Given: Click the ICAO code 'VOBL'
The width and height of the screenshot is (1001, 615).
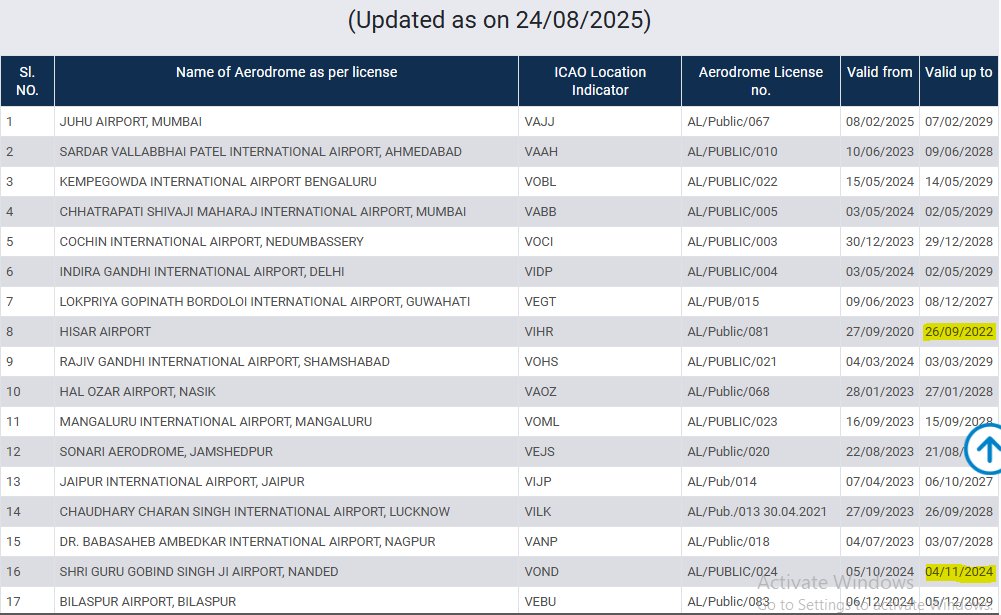Looking at the screenshot, I should pyautogui.click(x=540, y=181).
